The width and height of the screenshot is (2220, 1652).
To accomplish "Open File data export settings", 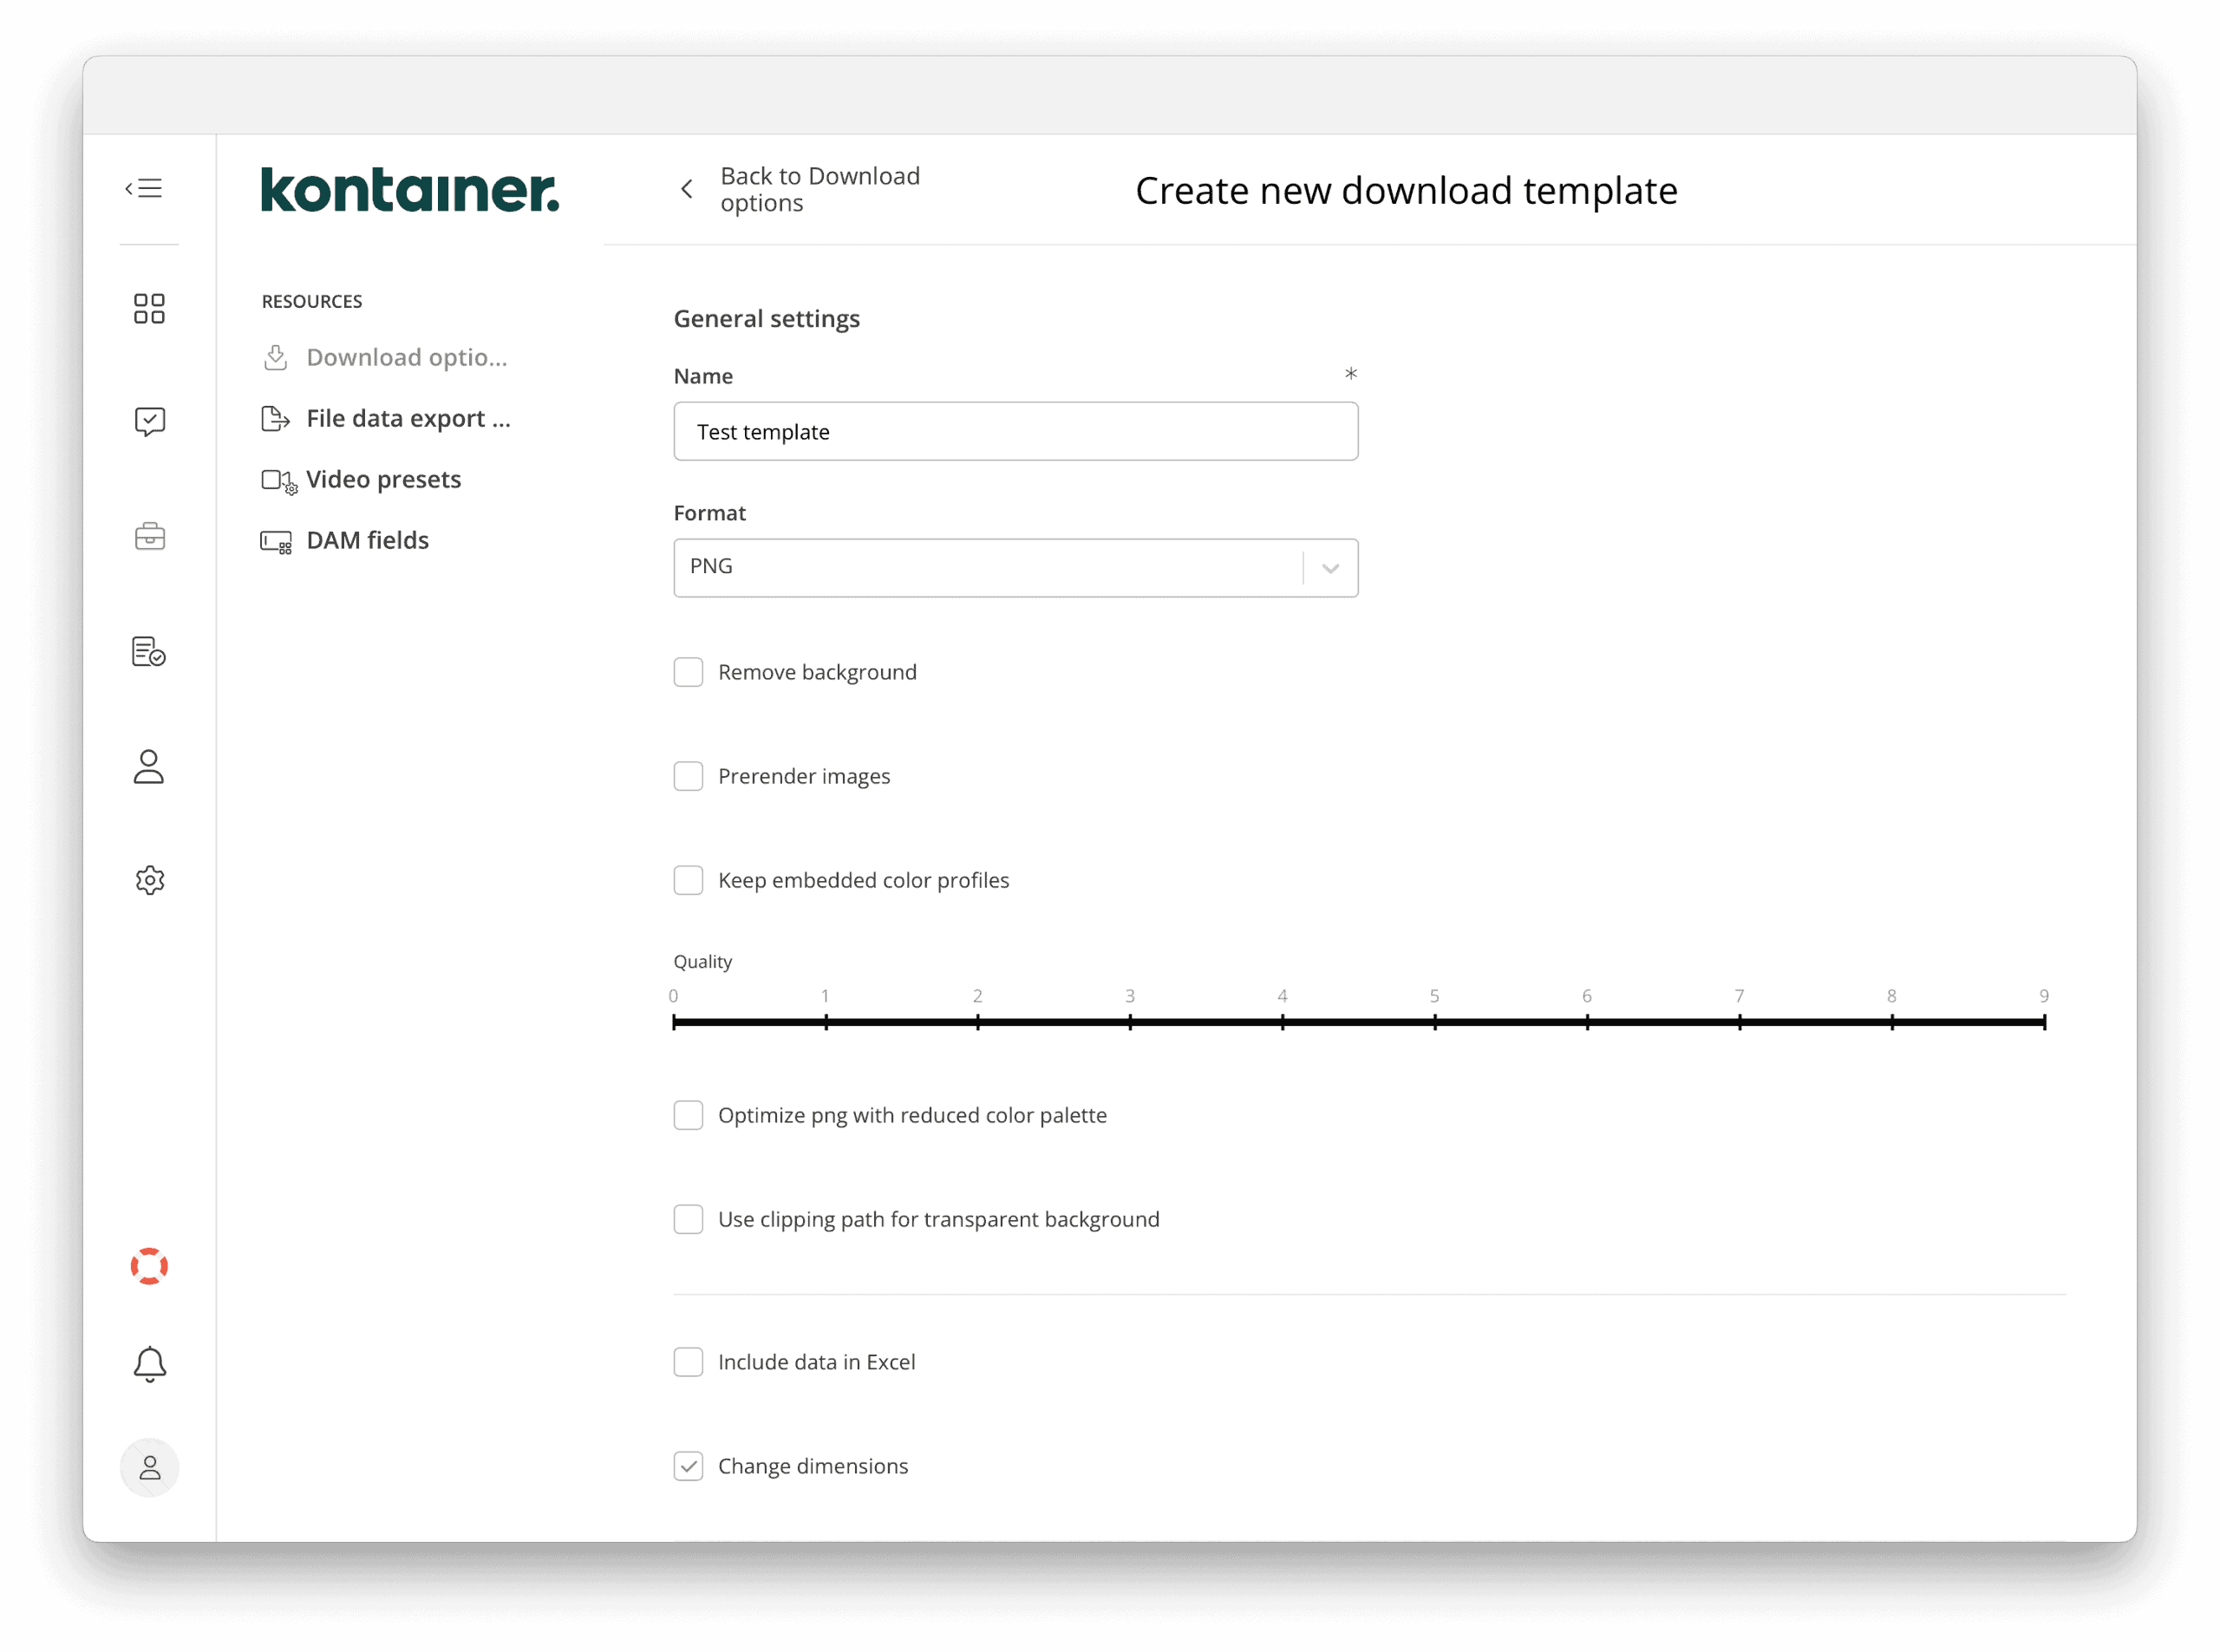I will (407, 418).
